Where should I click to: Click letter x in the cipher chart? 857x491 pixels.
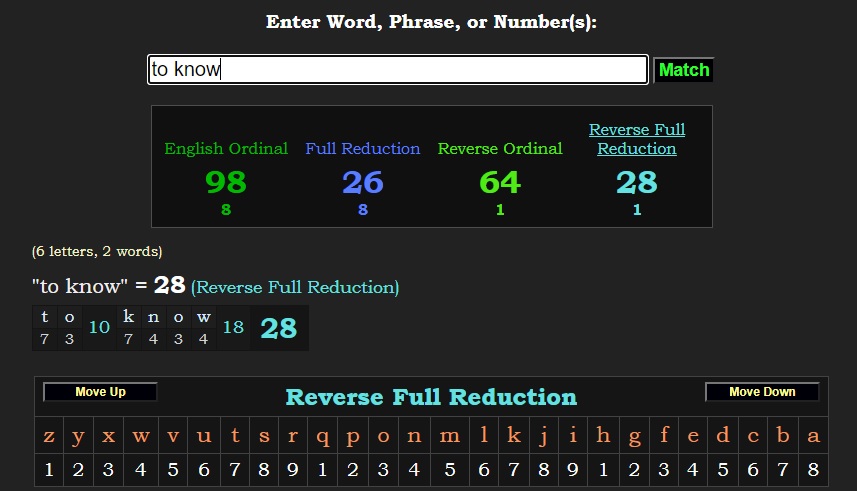point(108,436)
